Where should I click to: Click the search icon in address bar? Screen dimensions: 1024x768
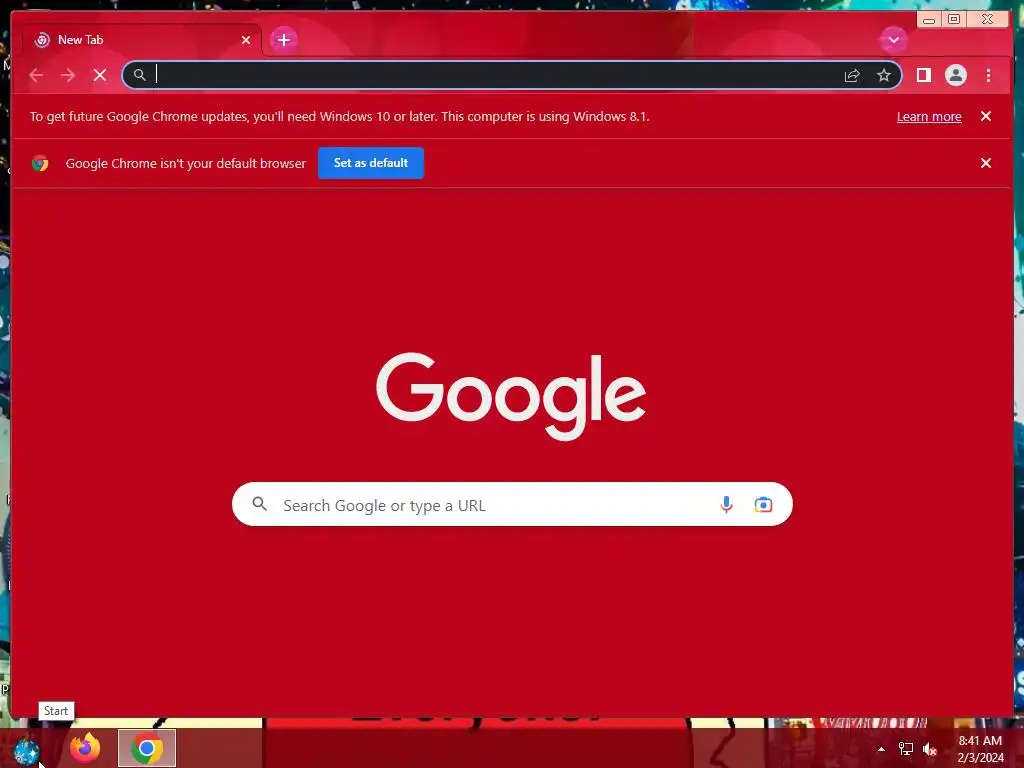pos(140,75)
